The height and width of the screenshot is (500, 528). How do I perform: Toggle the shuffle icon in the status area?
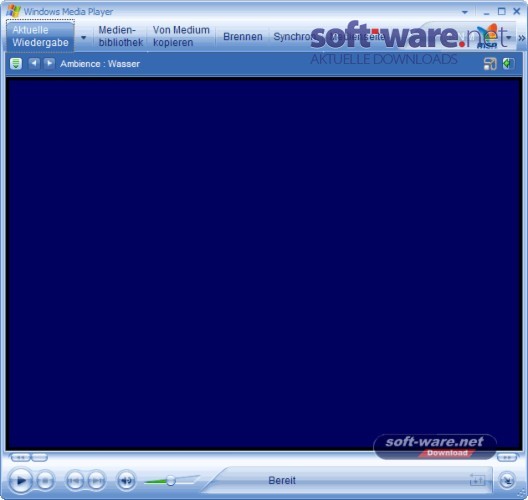click(x=477, y=480)
